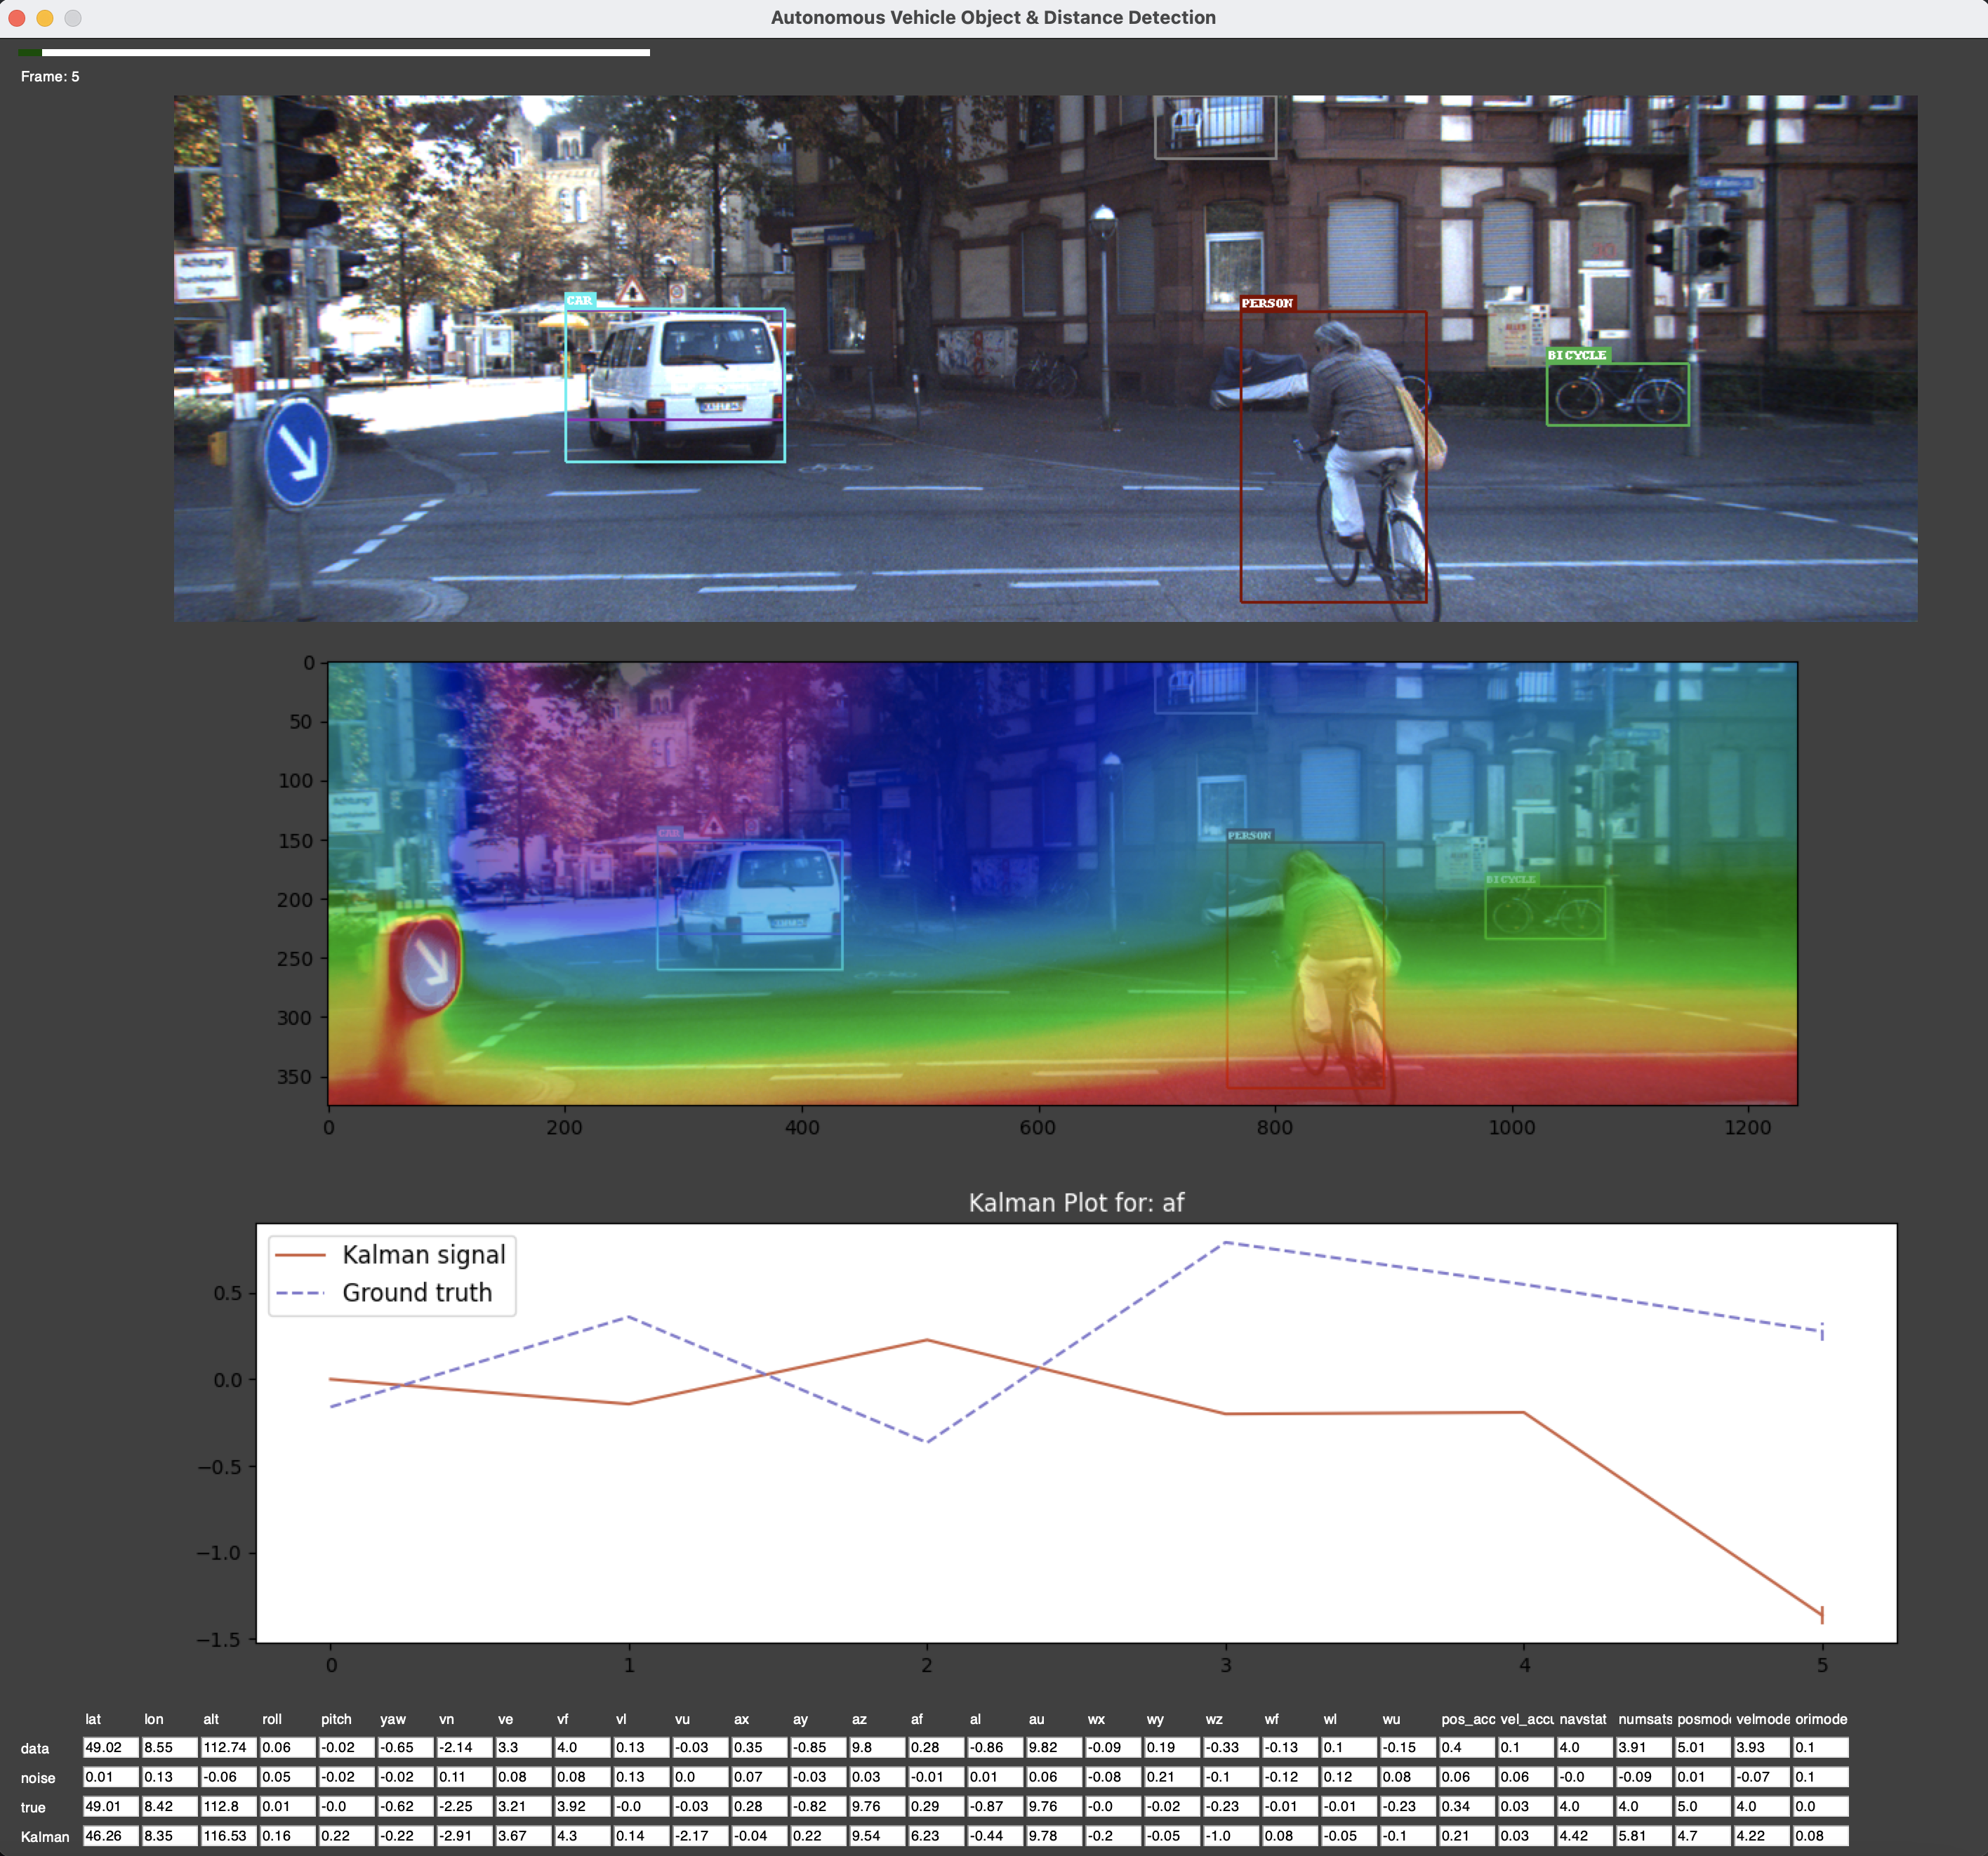Click the af column header
This screenshot has height=1856, width=1988.
point(916,1719)
